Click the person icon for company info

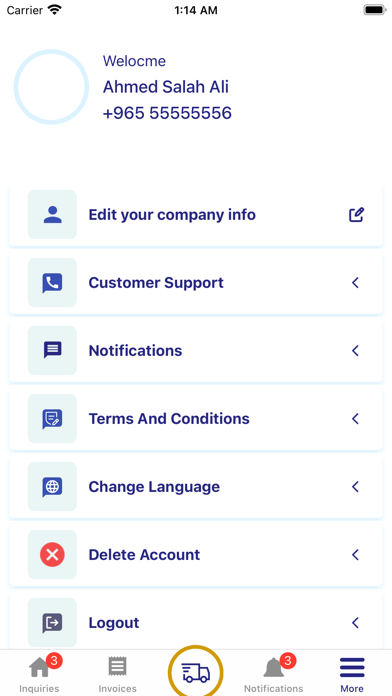pos(52,215)
